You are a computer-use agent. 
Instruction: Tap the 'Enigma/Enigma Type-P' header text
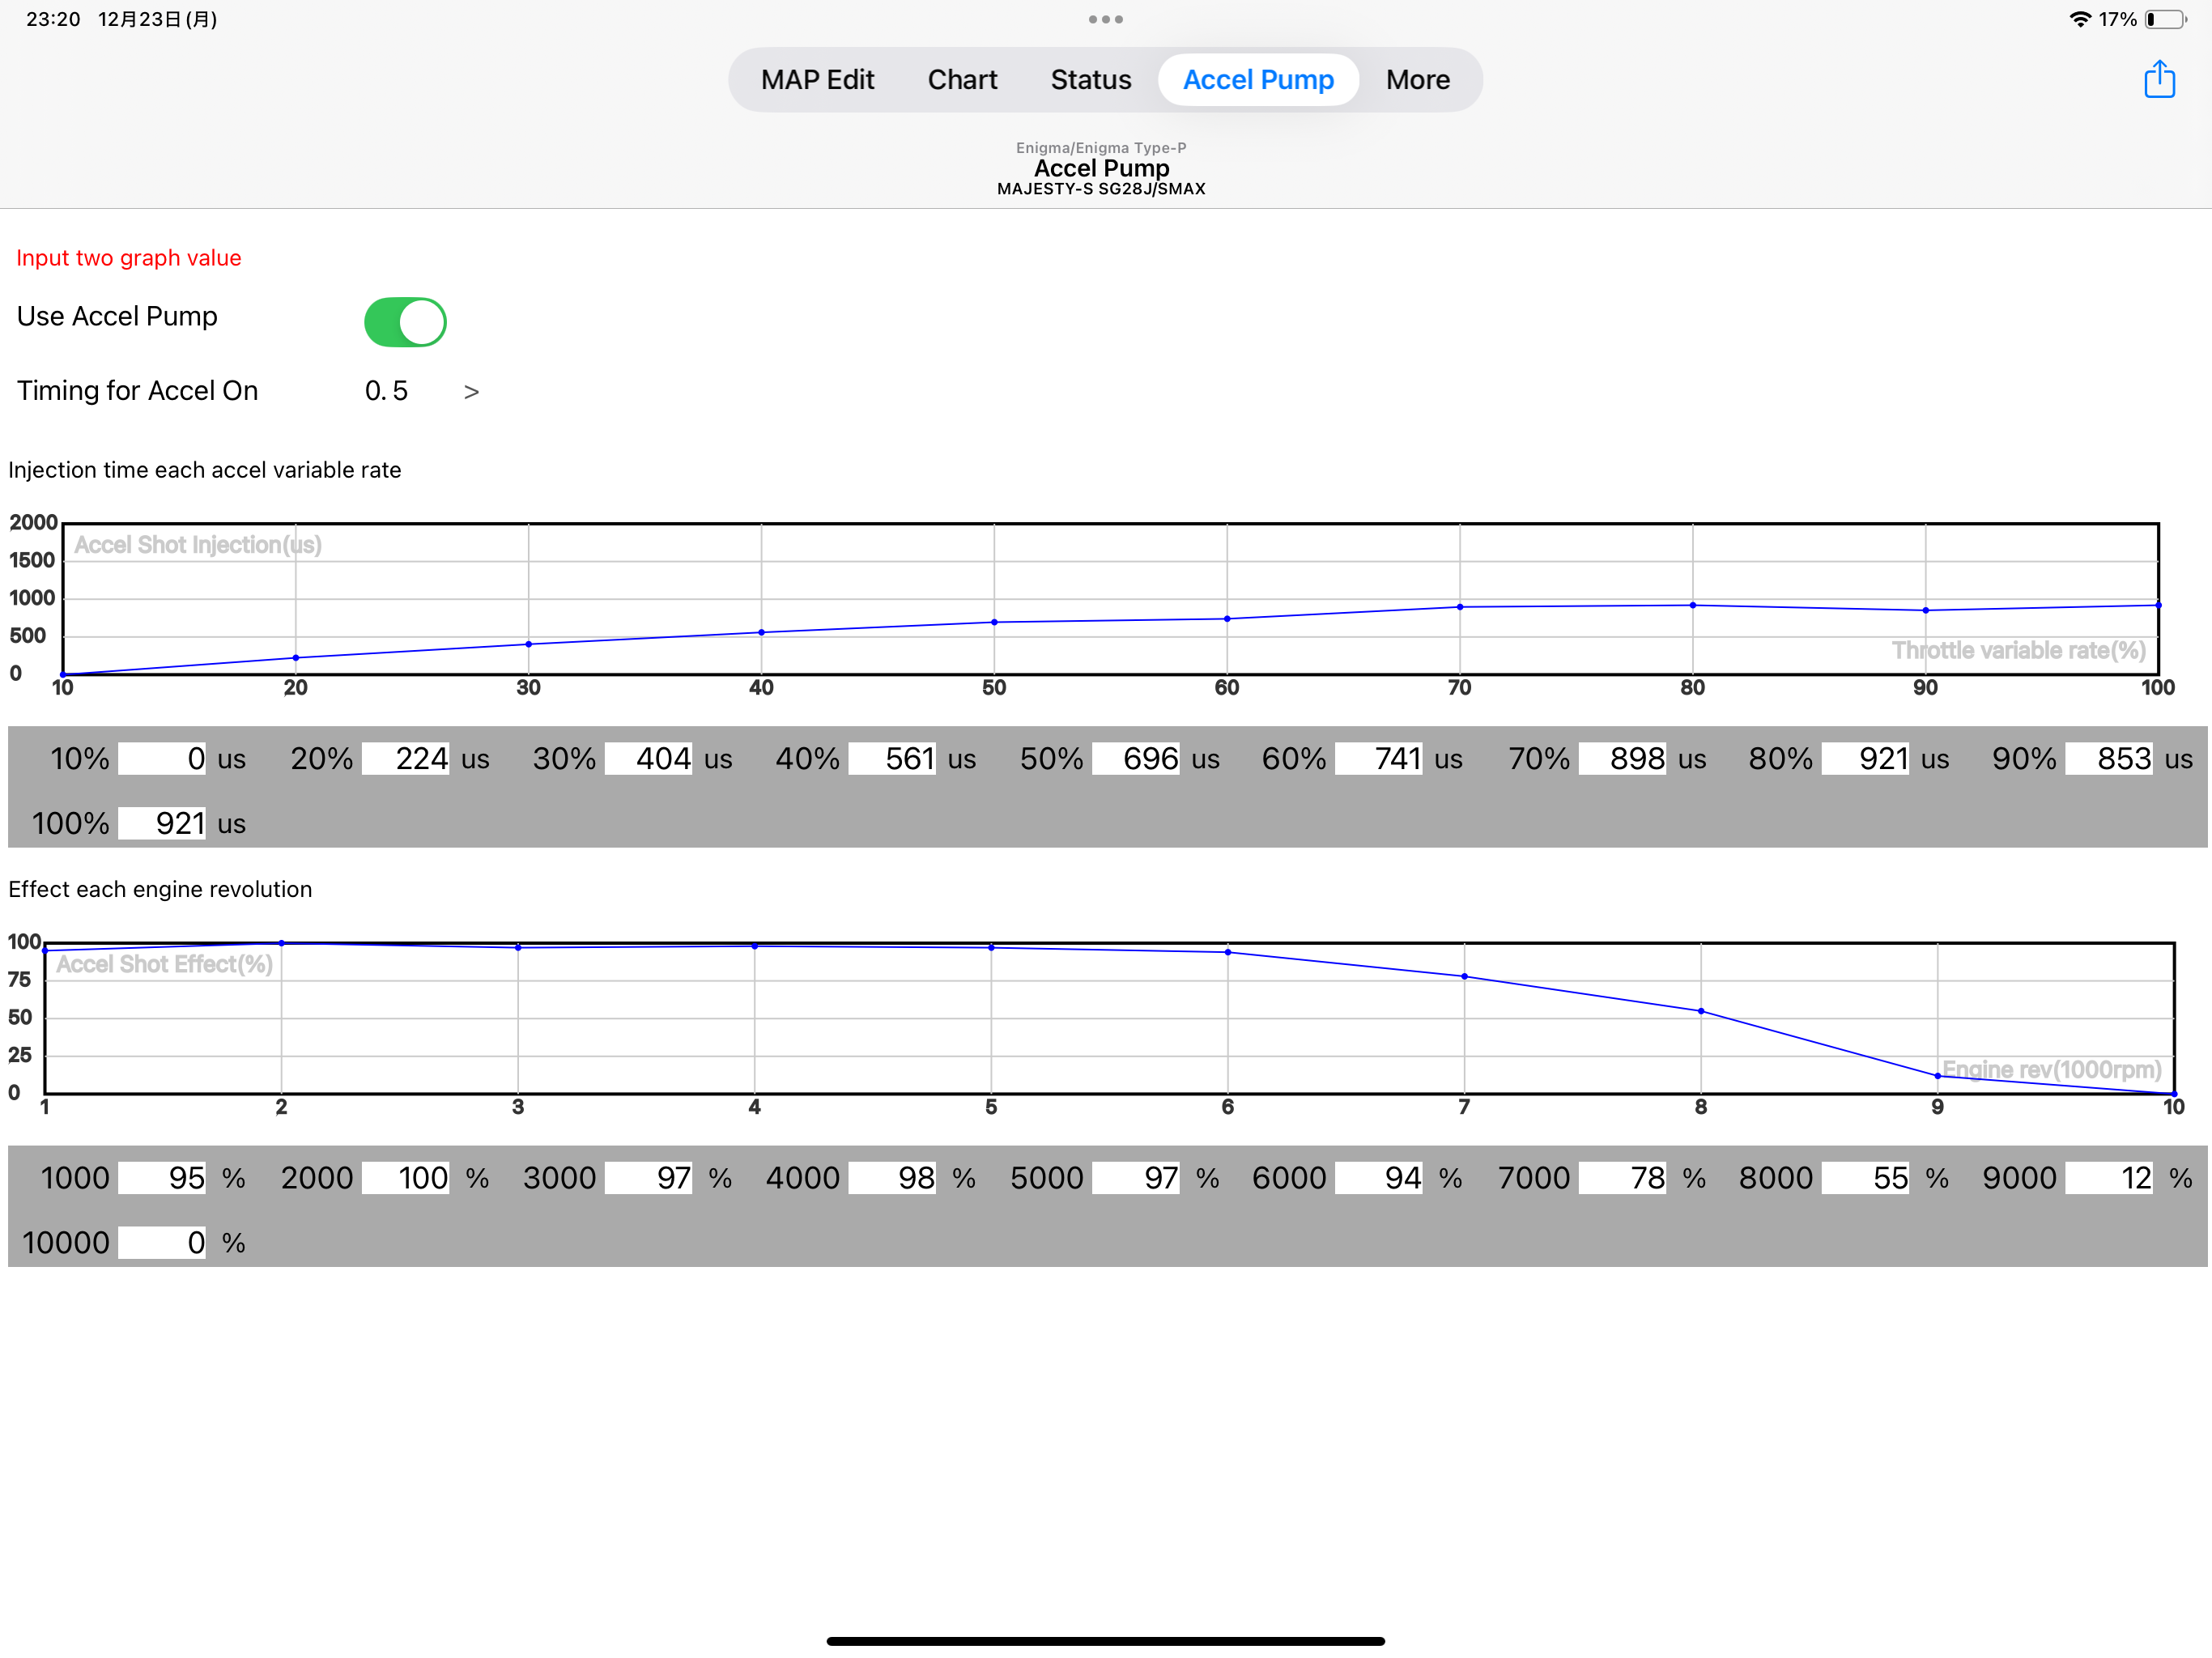1101,148
